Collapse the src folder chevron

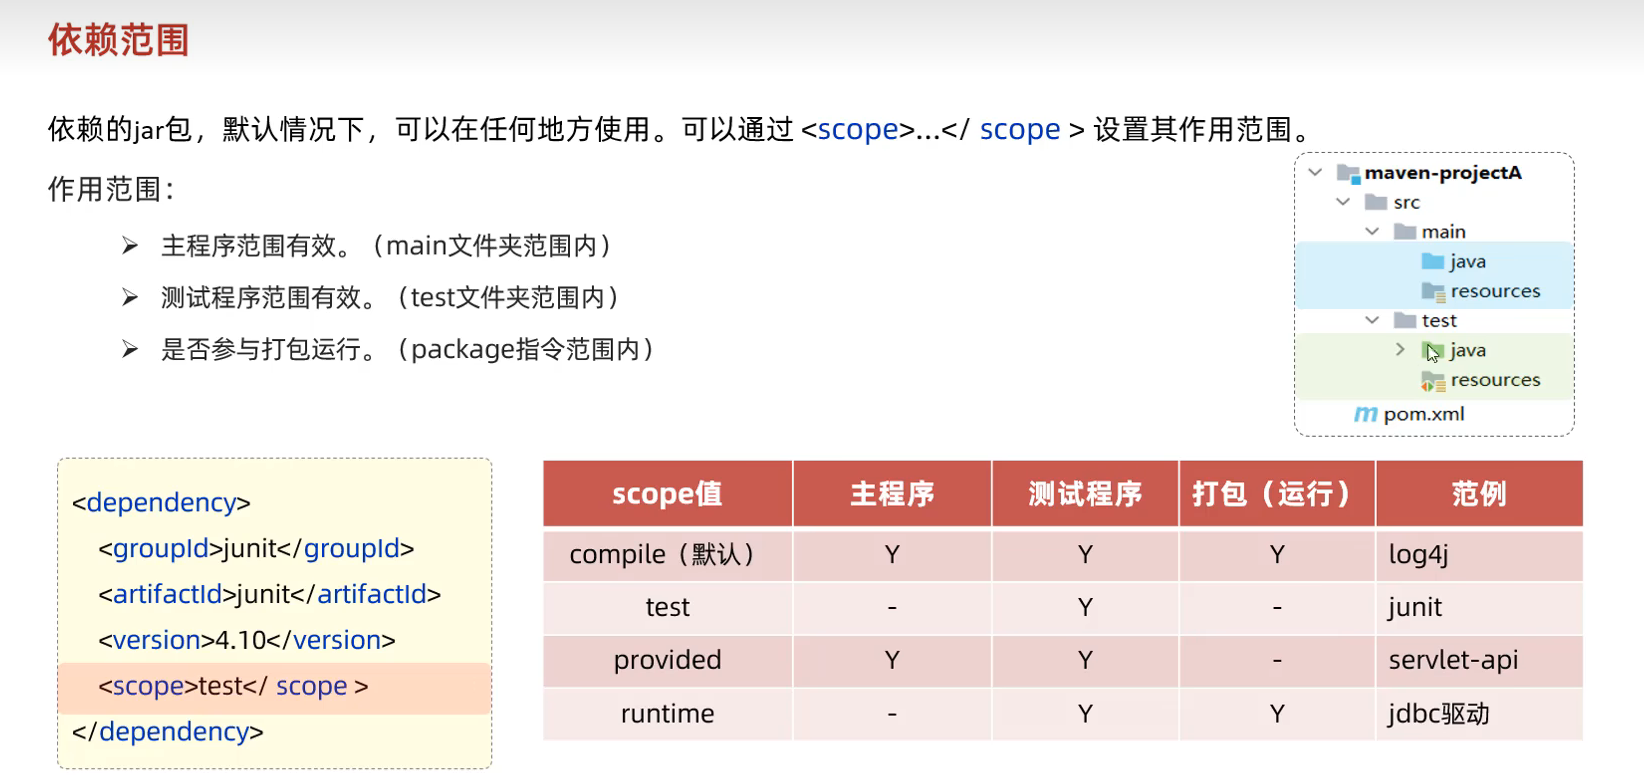click(x=1343, y=202)
